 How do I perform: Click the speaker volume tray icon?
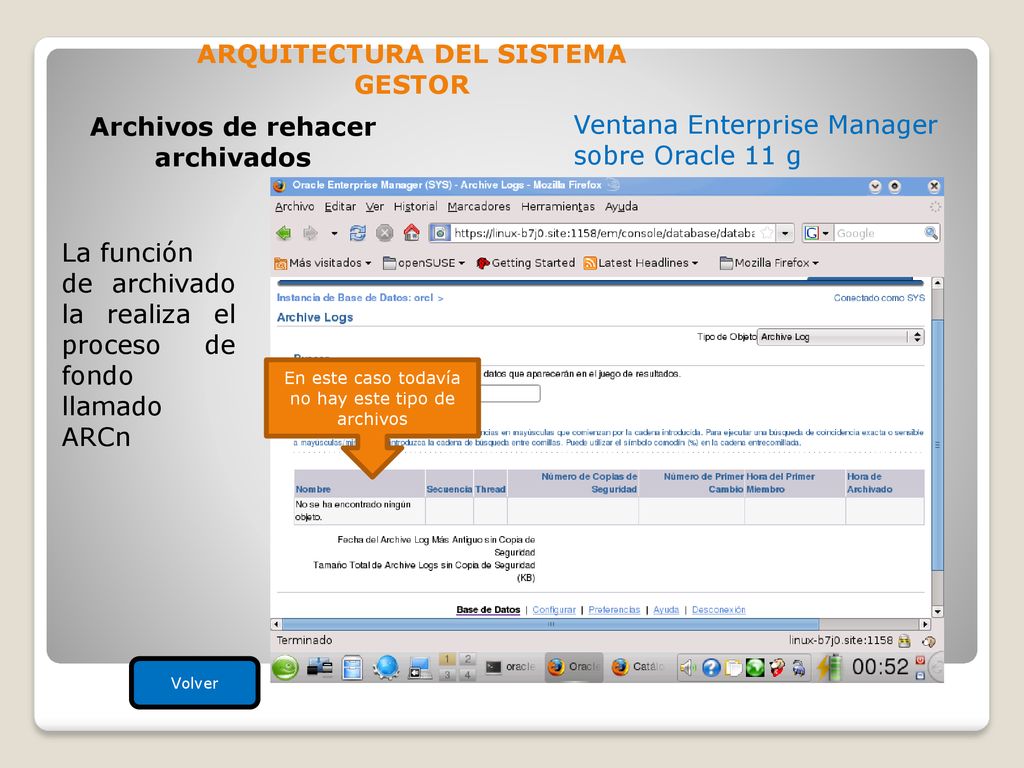click(x=688, y=667)
